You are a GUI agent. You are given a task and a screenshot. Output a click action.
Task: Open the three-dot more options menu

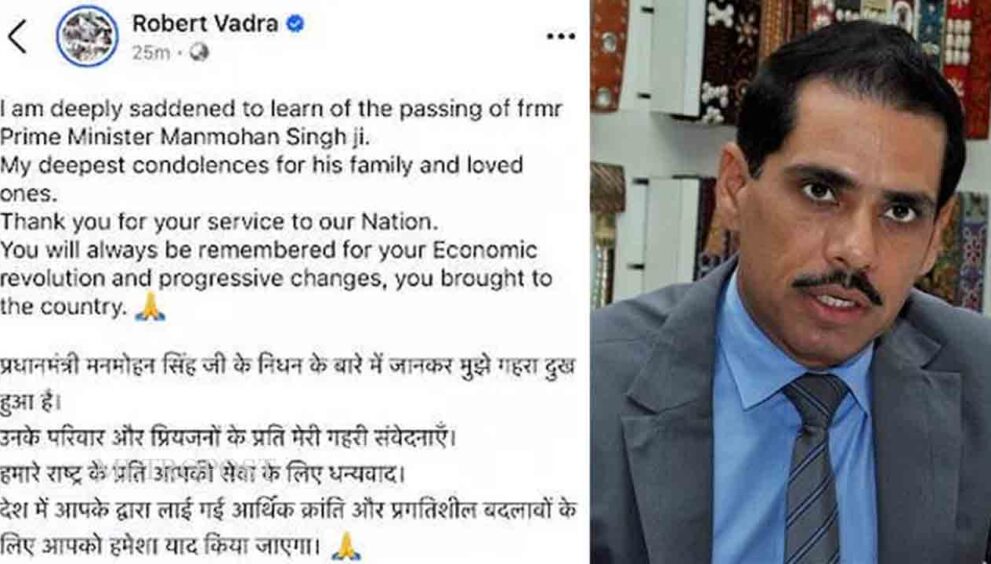pos(561,37)
